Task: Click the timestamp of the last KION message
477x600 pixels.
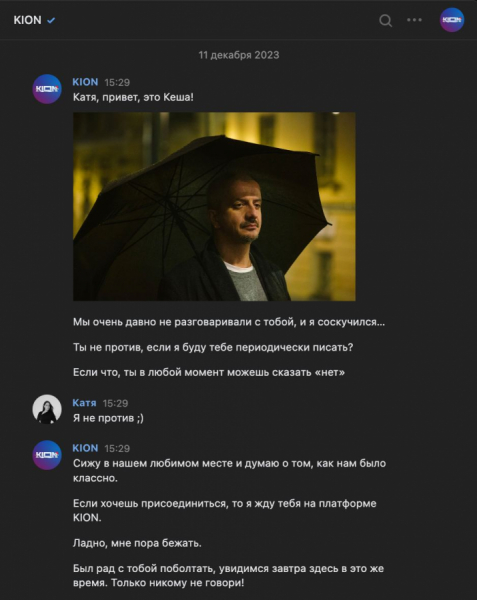Action: coord(117,448)
